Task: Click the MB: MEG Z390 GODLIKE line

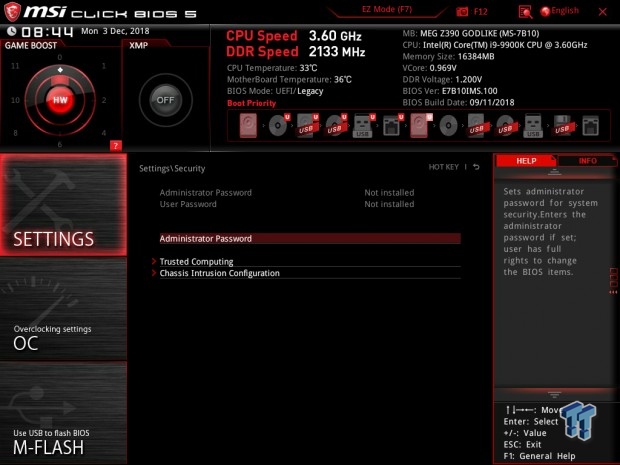Action: coord(471,33)
